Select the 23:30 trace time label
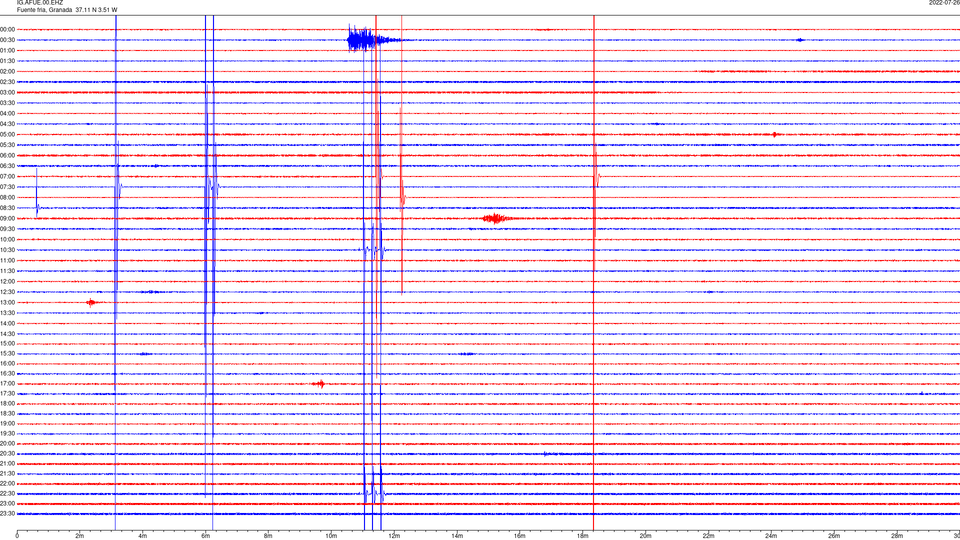Viewport: 960px width, 540px height. [x=7, y=514]
